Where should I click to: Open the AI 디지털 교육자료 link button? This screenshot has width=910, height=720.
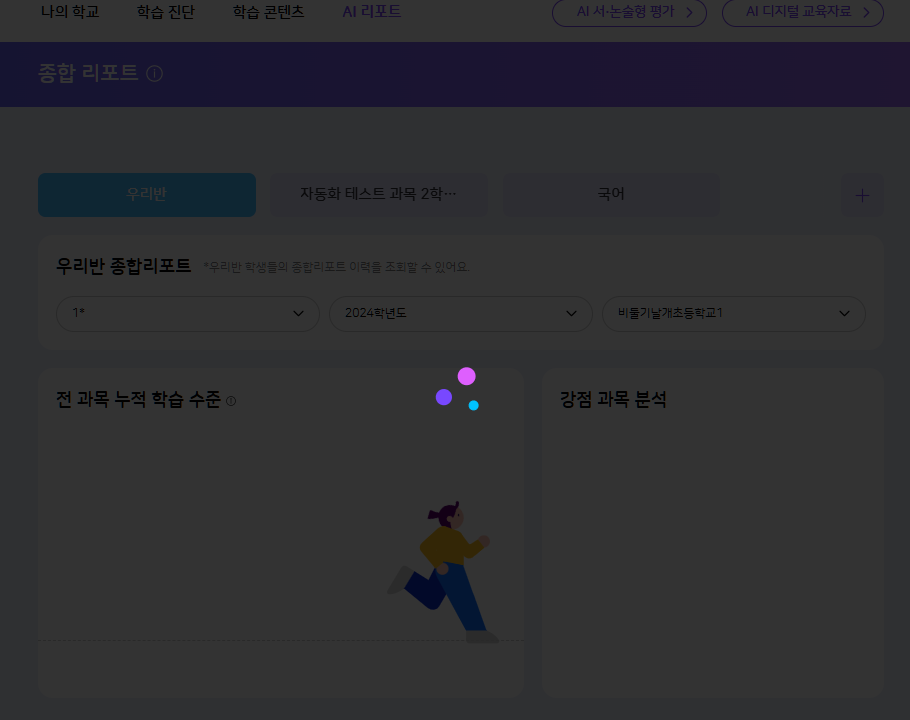802,13
